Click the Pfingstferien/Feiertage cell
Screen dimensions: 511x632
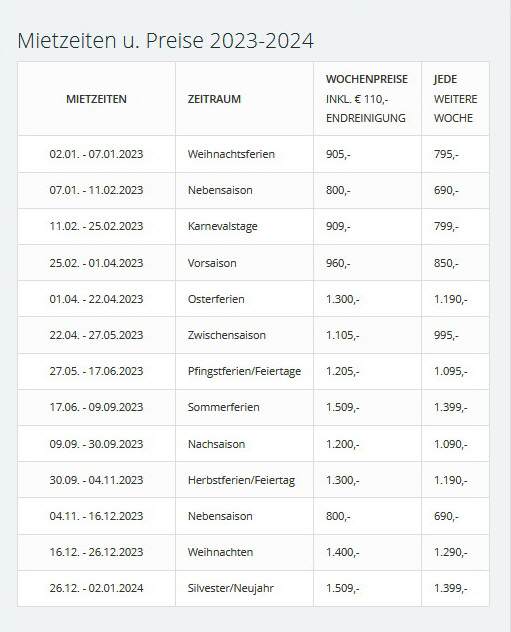244,371
